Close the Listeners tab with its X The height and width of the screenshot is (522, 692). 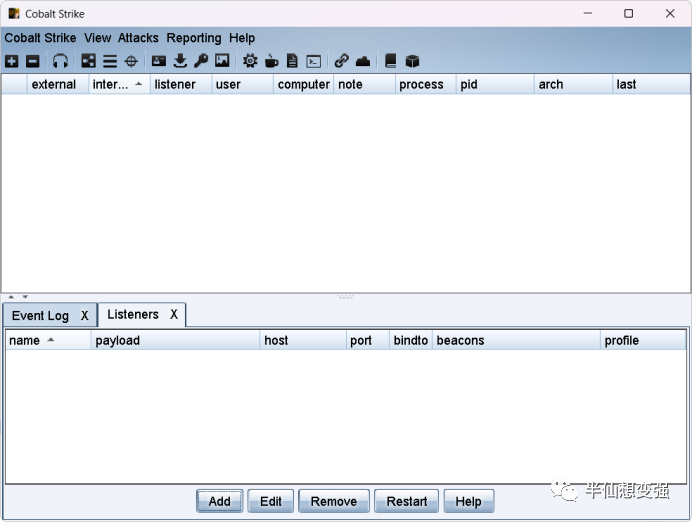[174, 314]
